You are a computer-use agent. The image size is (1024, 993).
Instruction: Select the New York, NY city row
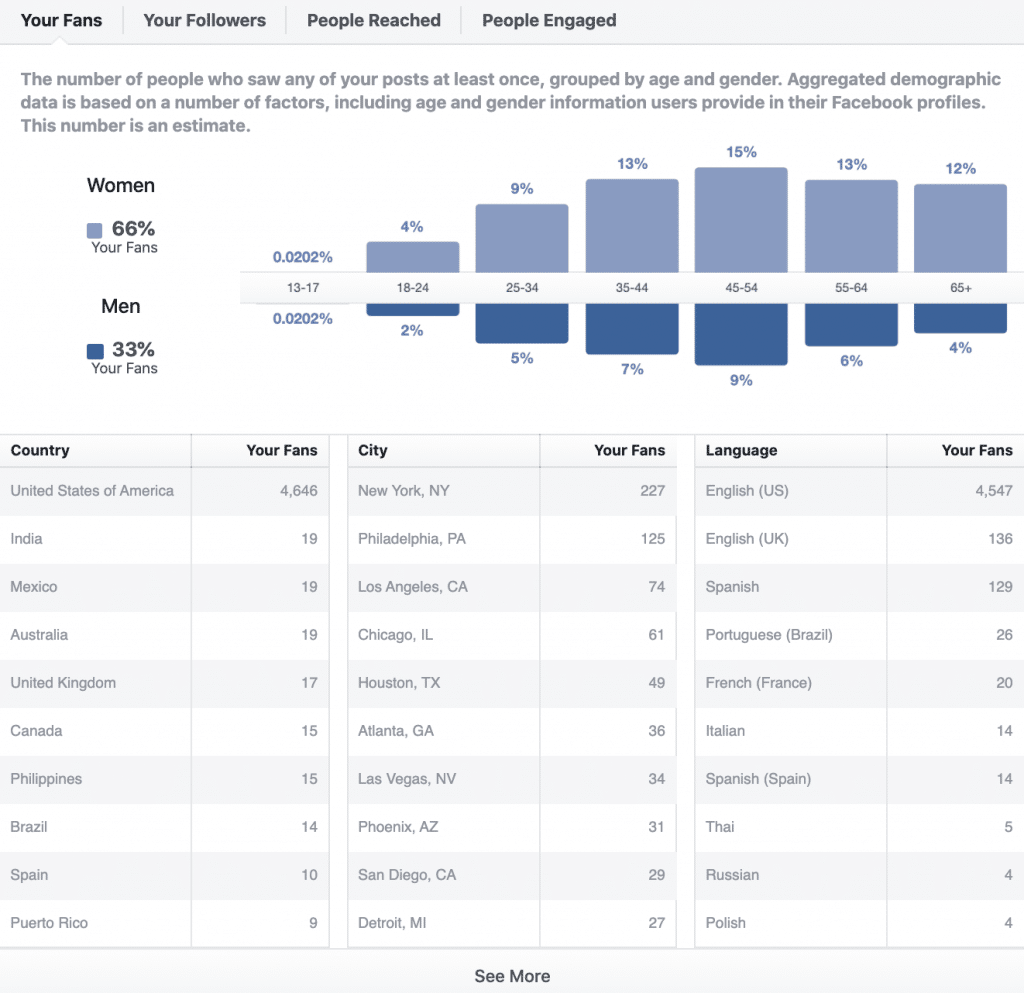511,491
